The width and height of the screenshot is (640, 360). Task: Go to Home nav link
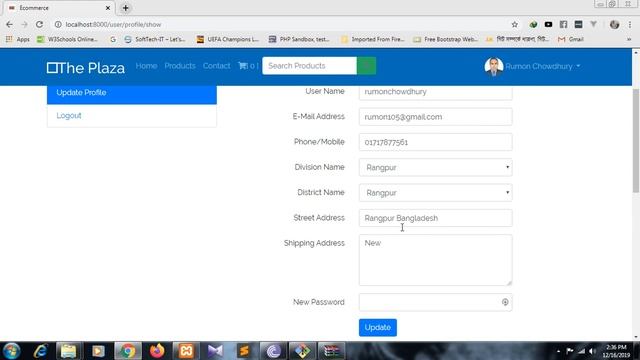(146, 66)
